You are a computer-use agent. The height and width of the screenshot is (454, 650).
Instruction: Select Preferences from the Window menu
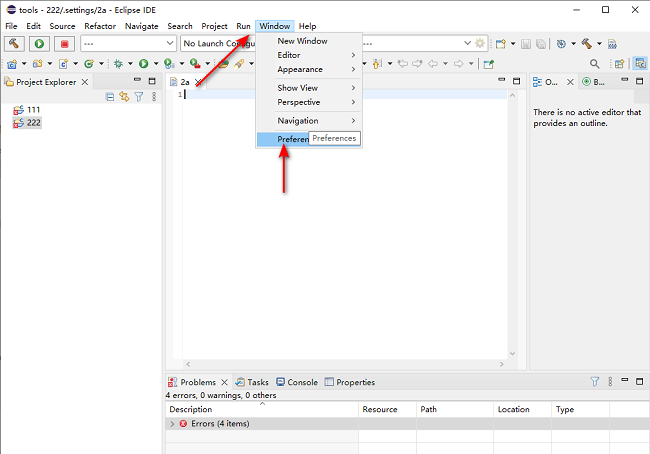[x=292, y=139]
